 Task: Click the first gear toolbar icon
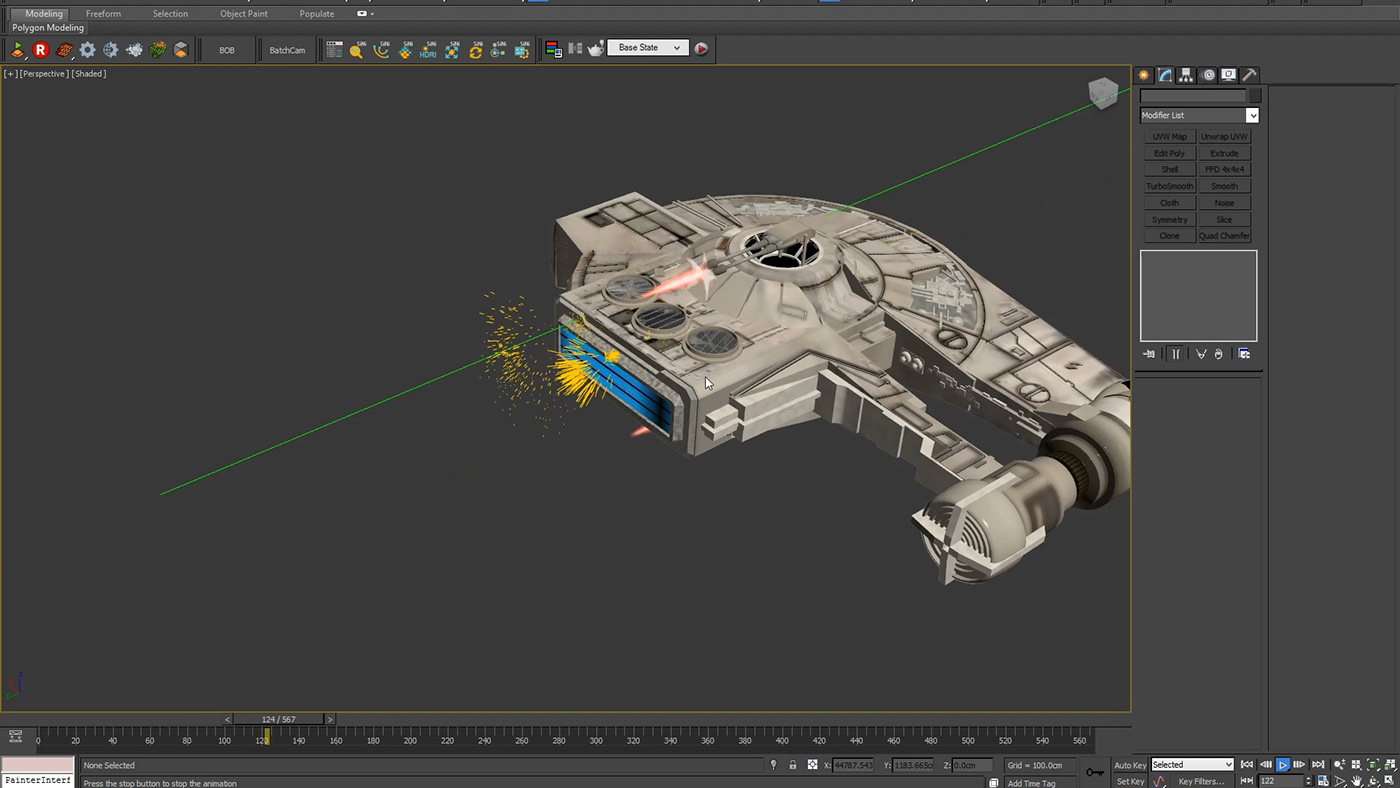coord(87,49)
